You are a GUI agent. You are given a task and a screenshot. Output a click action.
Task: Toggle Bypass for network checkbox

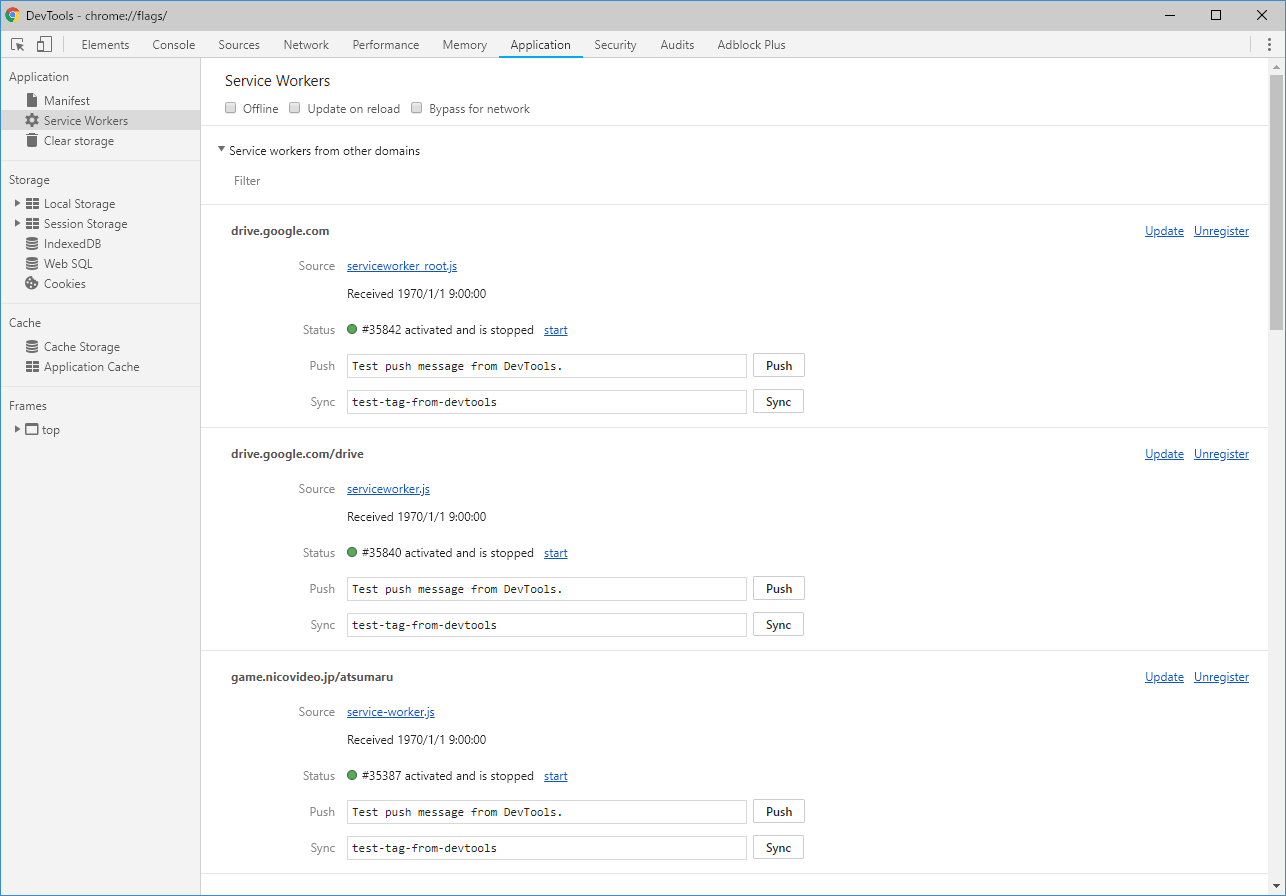tap(417, 108)
